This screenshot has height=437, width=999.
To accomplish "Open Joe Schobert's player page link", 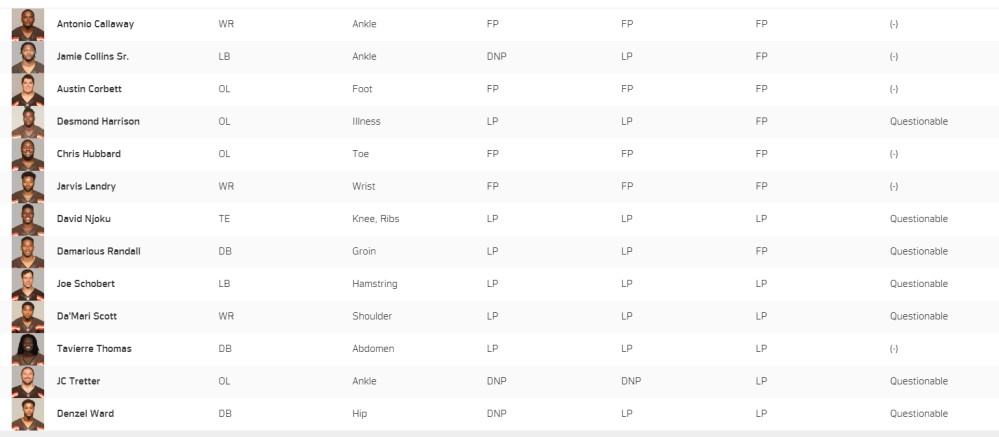I will click(86, 283).
